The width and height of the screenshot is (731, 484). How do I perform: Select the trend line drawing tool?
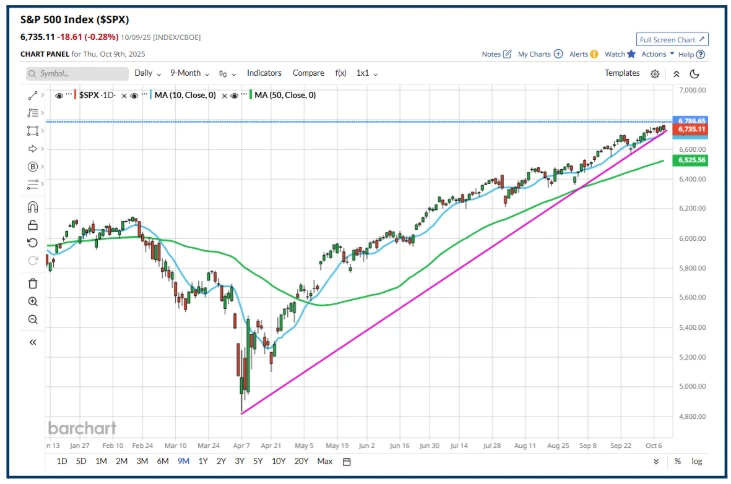33,95
